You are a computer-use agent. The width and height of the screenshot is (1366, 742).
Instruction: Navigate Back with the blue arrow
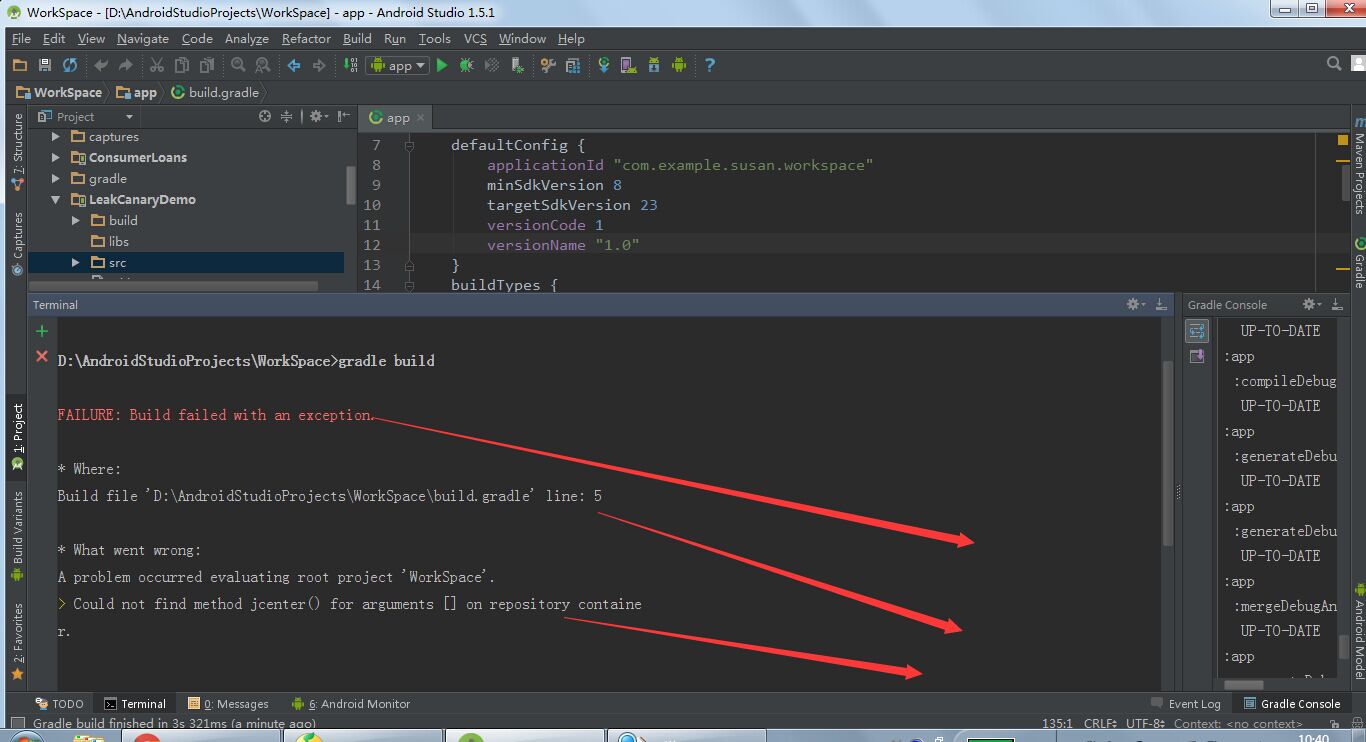[x=294, y=65]
